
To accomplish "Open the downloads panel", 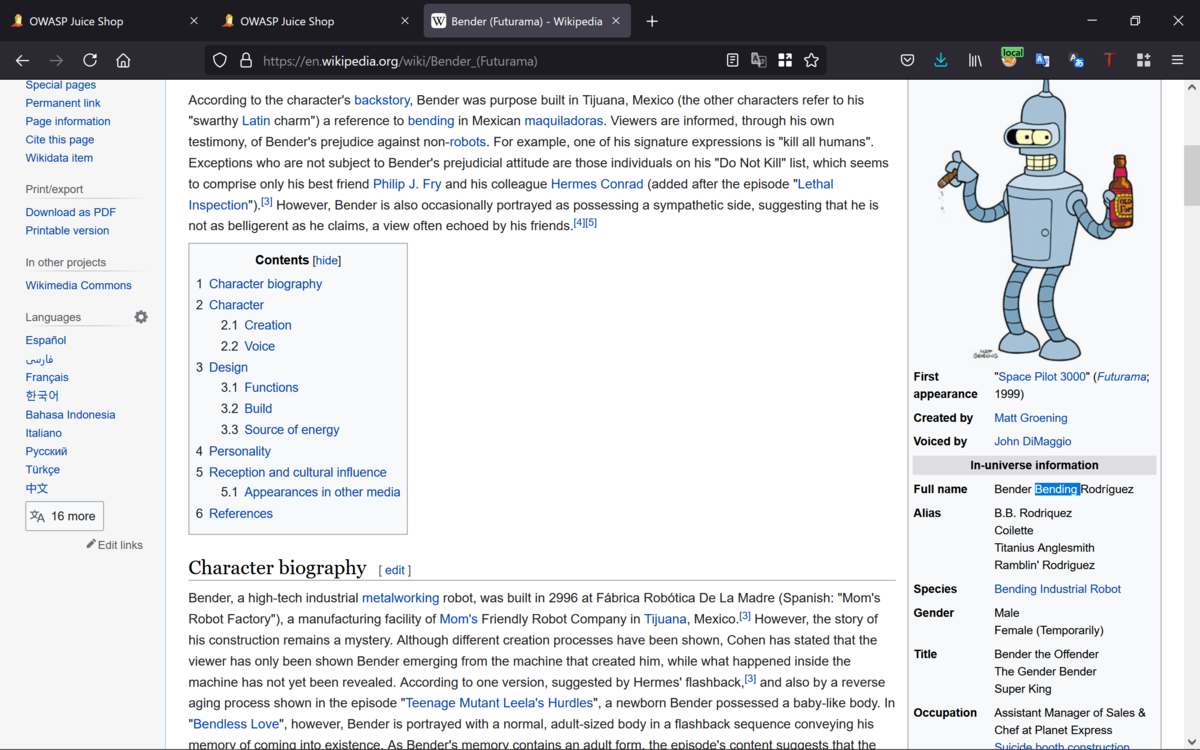I will point(941,61).
